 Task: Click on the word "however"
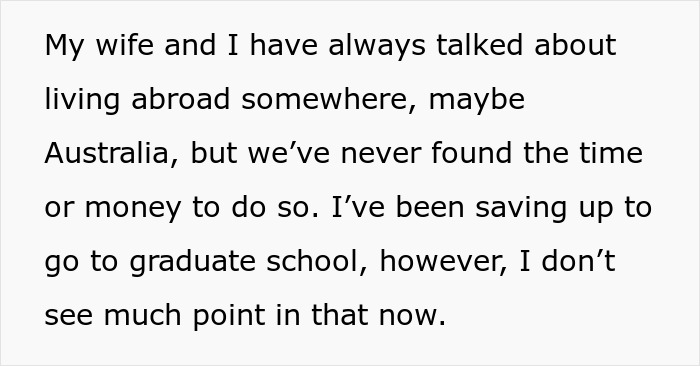coord(443,262)
